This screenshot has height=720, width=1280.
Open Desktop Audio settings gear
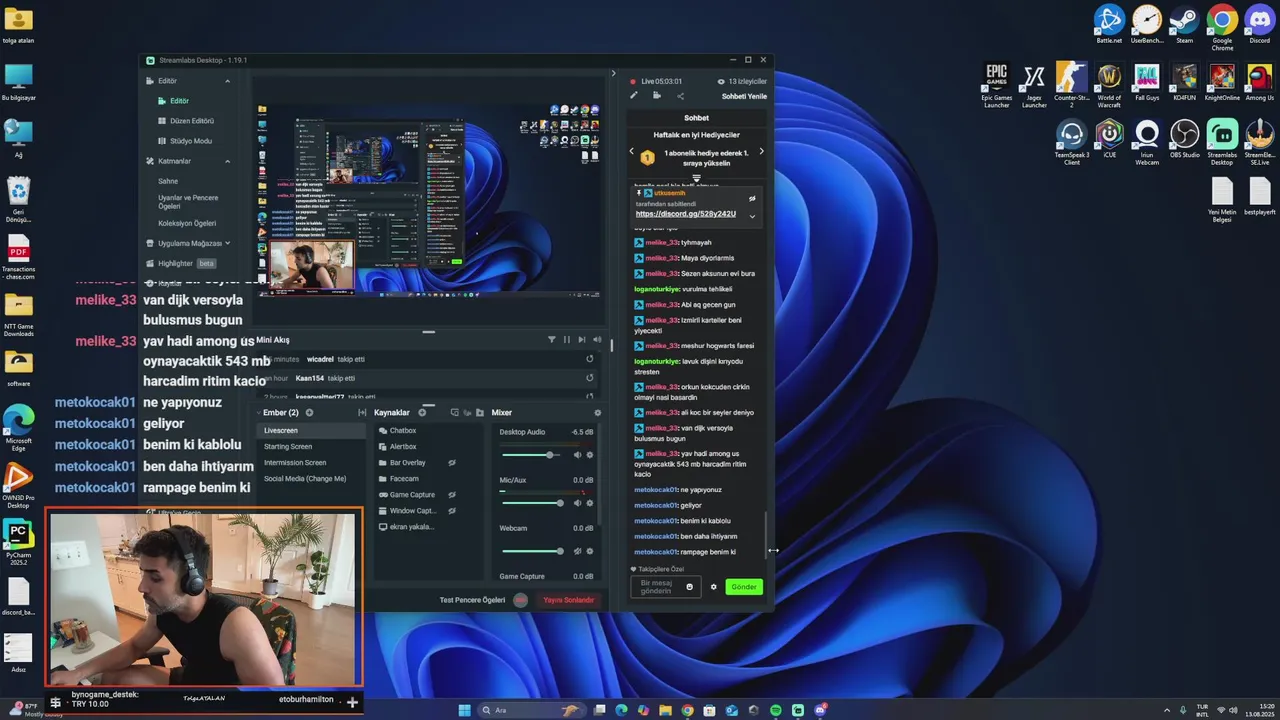point(590,455)
